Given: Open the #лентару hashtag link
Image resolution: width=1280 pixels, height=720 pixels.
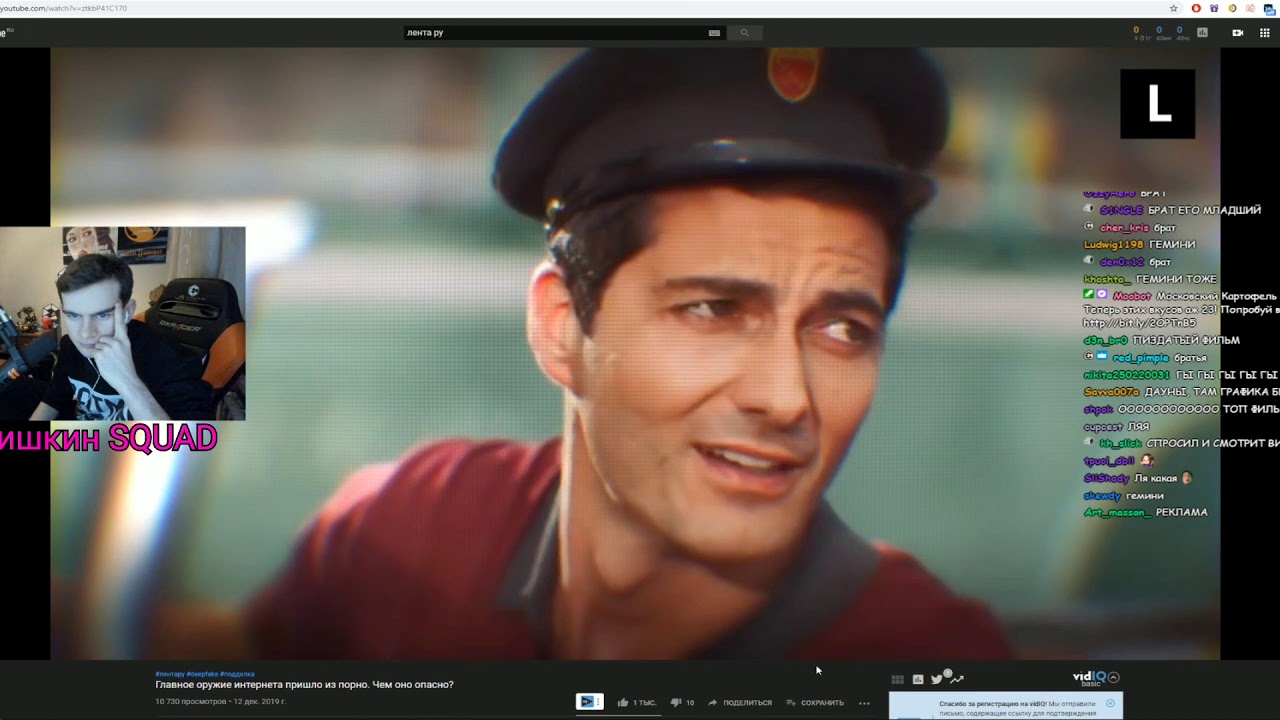Looking at the screenshot, I should pyautogui.click(x=170, y=674).
